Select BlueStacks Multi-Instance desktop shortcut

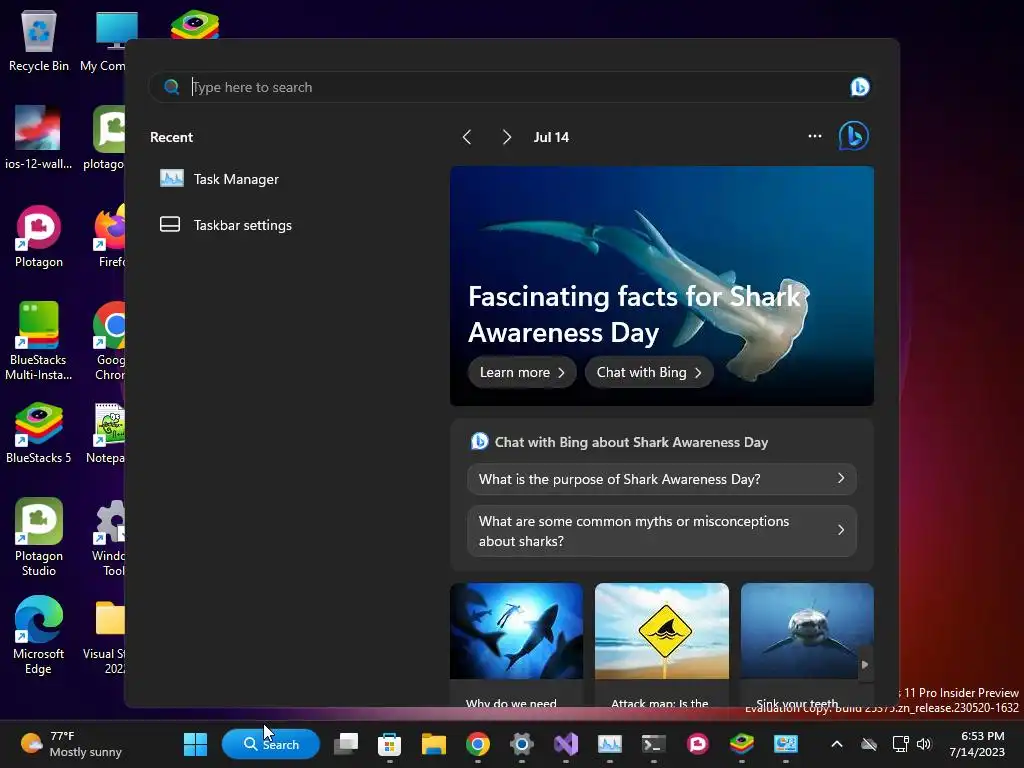click(x=39, y=341)
